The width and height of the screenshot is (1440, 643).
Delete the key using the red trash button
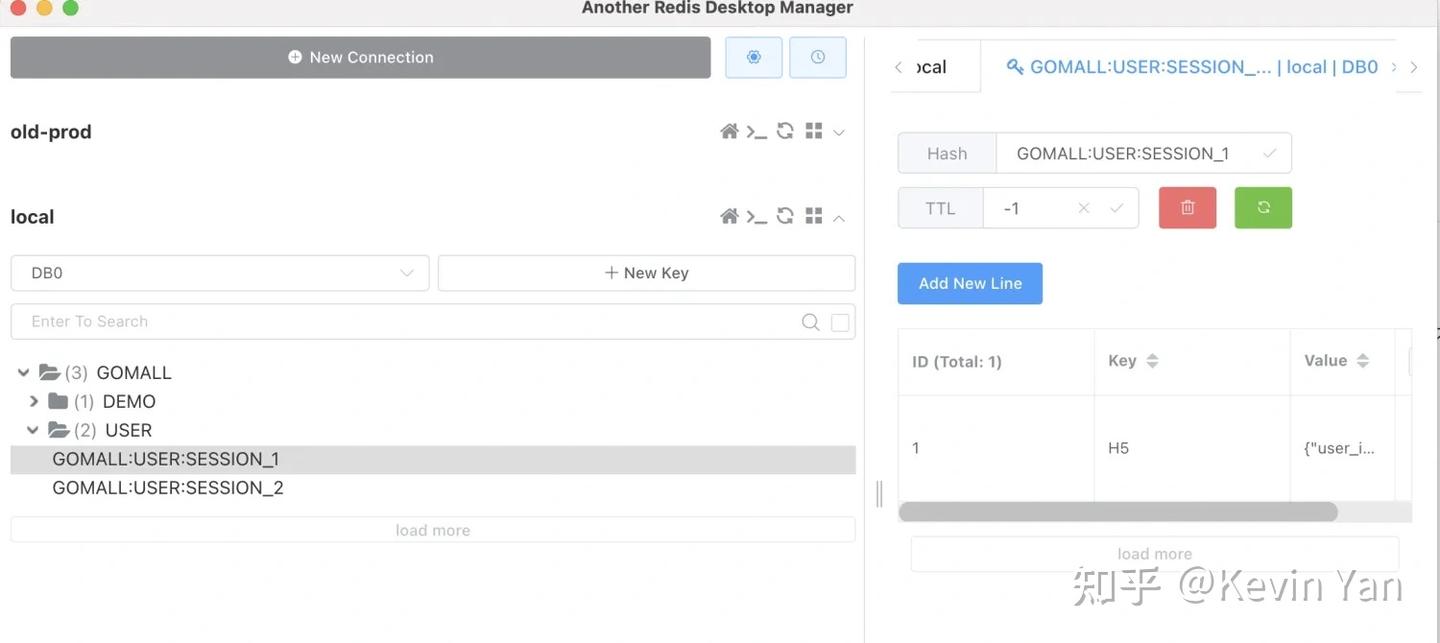[1187, 207]
